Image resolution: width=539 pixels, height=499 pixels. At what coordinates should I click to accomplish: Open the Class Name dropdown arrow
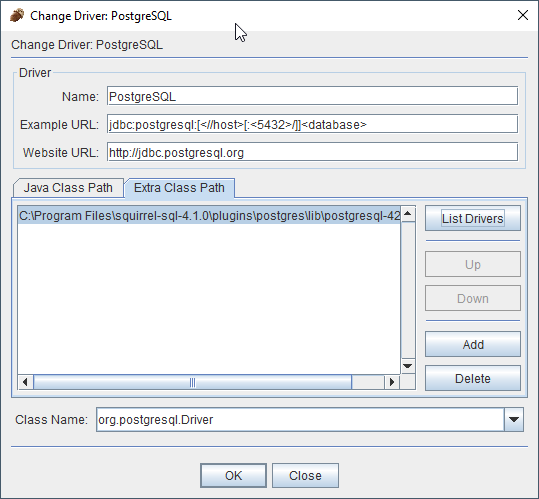coord(514,419)
